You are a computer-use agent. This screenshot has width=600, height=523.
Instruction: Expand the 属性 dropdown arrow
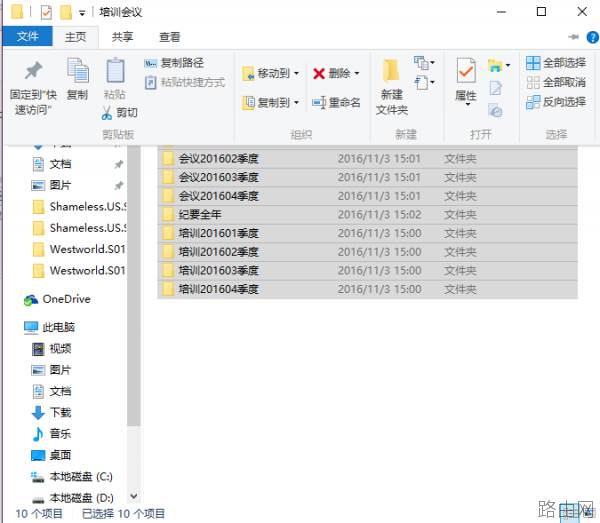tap(467, 104)
